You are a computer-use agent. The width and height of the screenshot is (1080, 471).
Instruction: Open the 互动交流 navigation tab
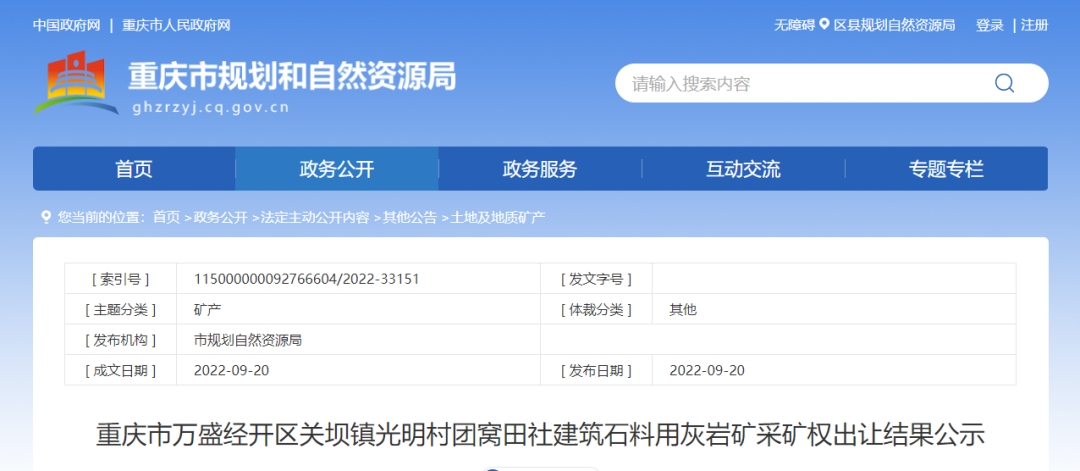click(x=742, y=169)
